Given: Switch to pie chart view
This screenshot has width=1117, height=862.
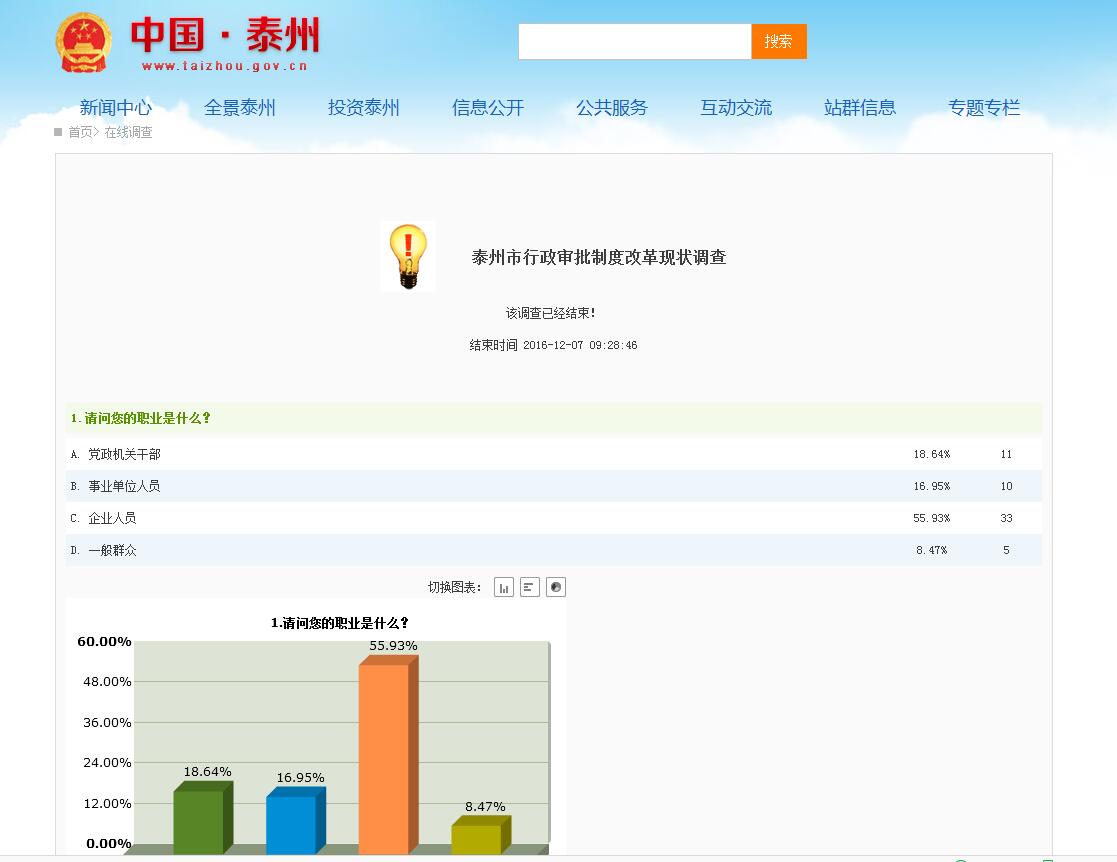Looking at the screenshot, I should 556,587.
